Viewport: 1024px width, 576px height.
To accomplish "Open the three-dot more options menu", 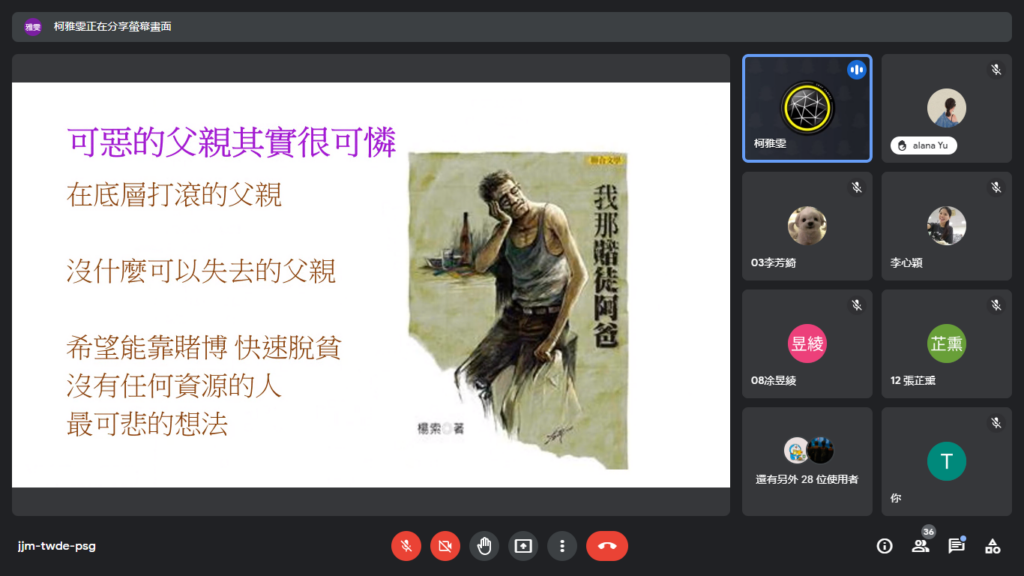I will pyautogui.click(x=562, y=546).
